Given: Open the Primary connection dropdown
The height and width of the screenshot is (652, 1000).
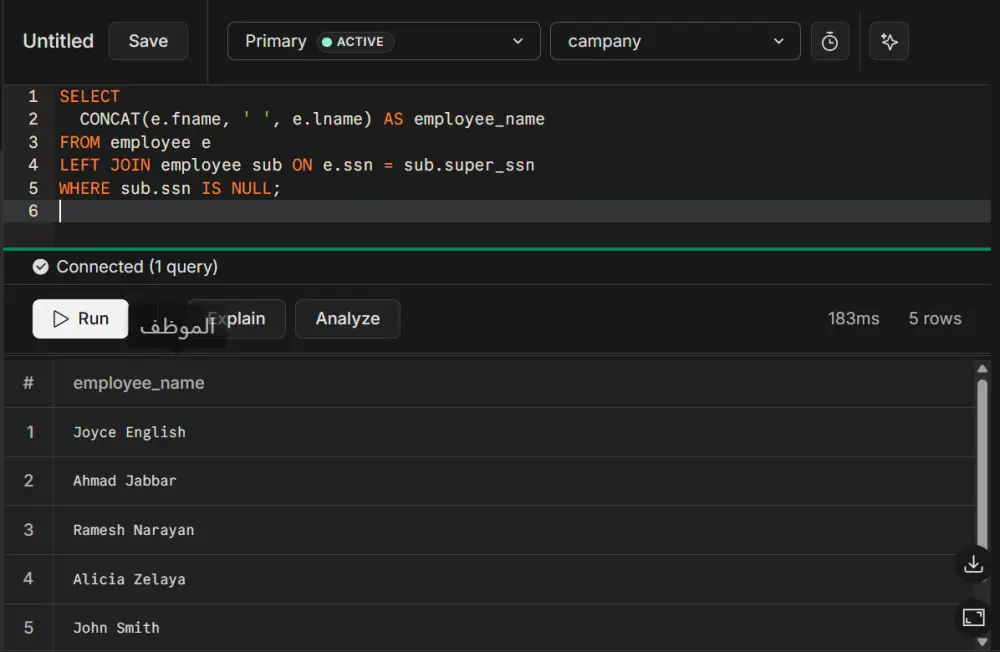Looking at the screenshot, I should point(383,41).
